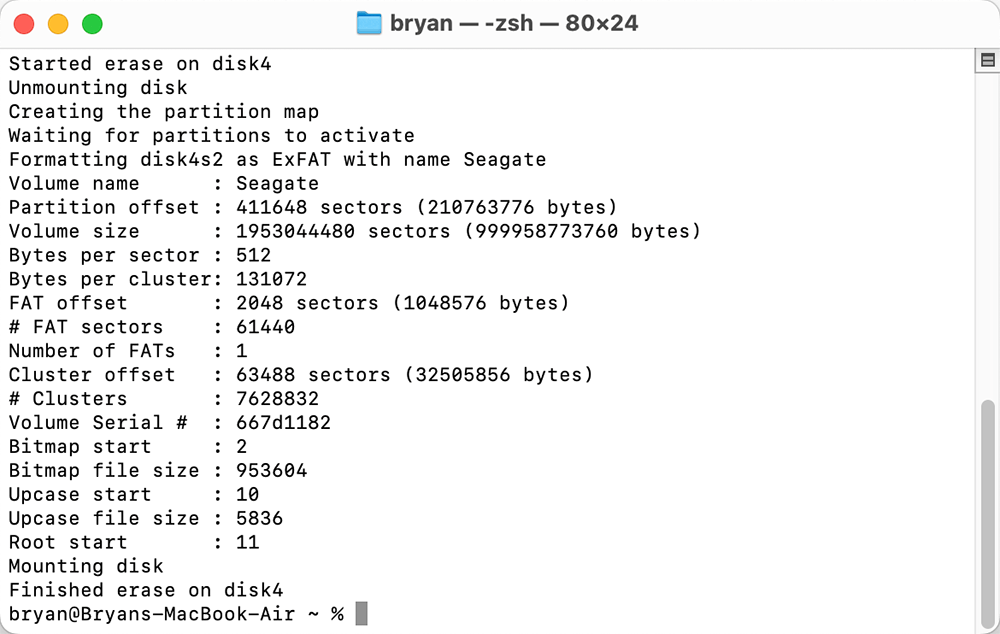Click the number of clusters value "7628832"
1000x634 pixels.
277,399
